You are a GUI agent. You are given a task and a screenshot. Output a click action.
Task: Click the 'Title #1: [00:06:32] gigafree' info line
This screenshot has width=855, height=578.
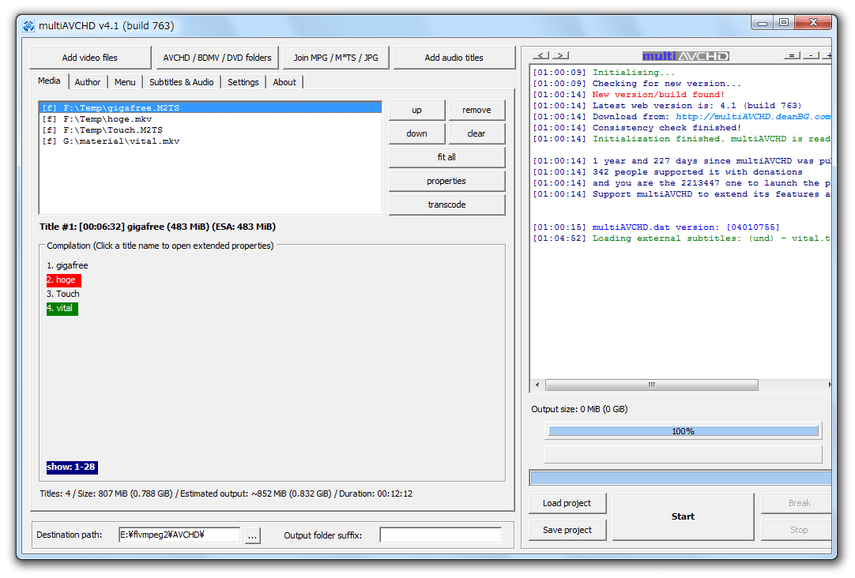[x=158, y=227]
